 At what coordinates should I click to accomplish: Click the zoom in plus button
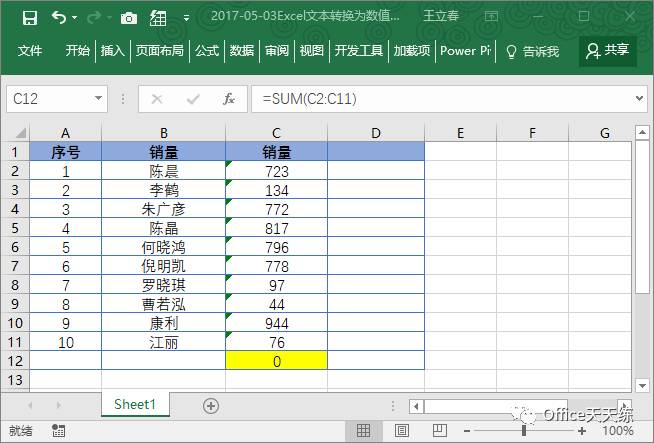[582, 430]
